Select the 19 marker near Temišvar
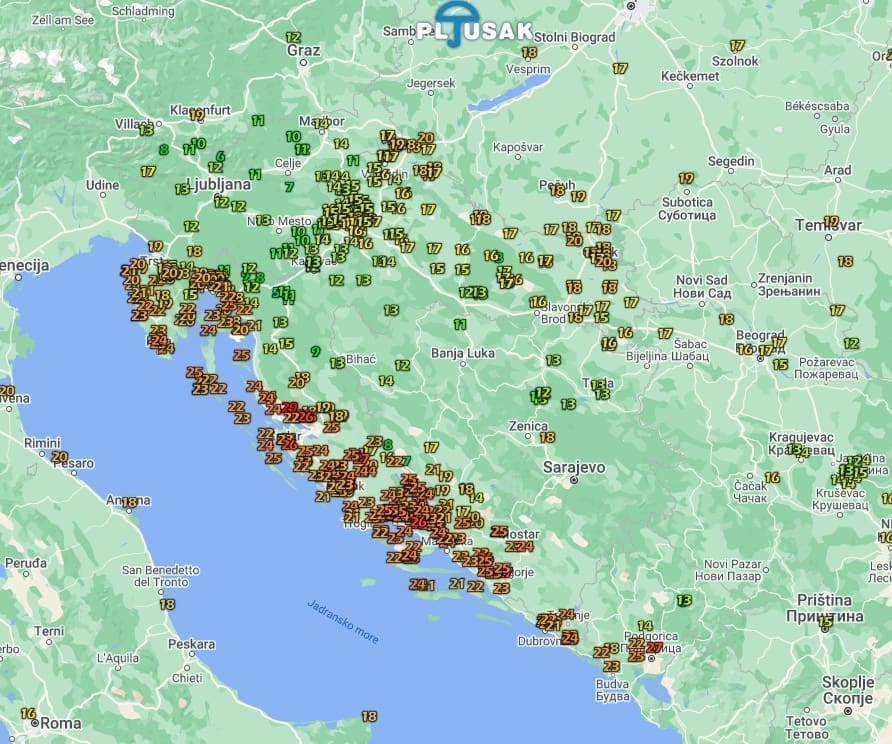Viewport: 892px width, 744px height. coord(830,221)
